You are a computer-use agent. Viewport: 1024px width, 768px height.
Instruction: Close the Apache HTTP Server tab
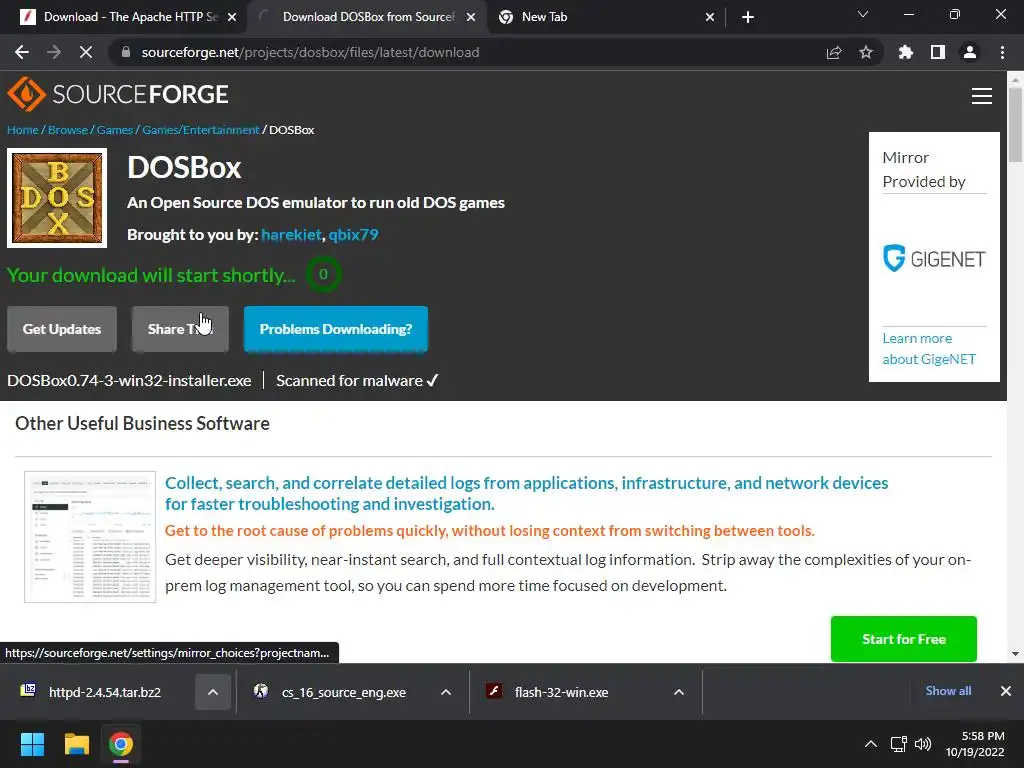coord(232,17)
